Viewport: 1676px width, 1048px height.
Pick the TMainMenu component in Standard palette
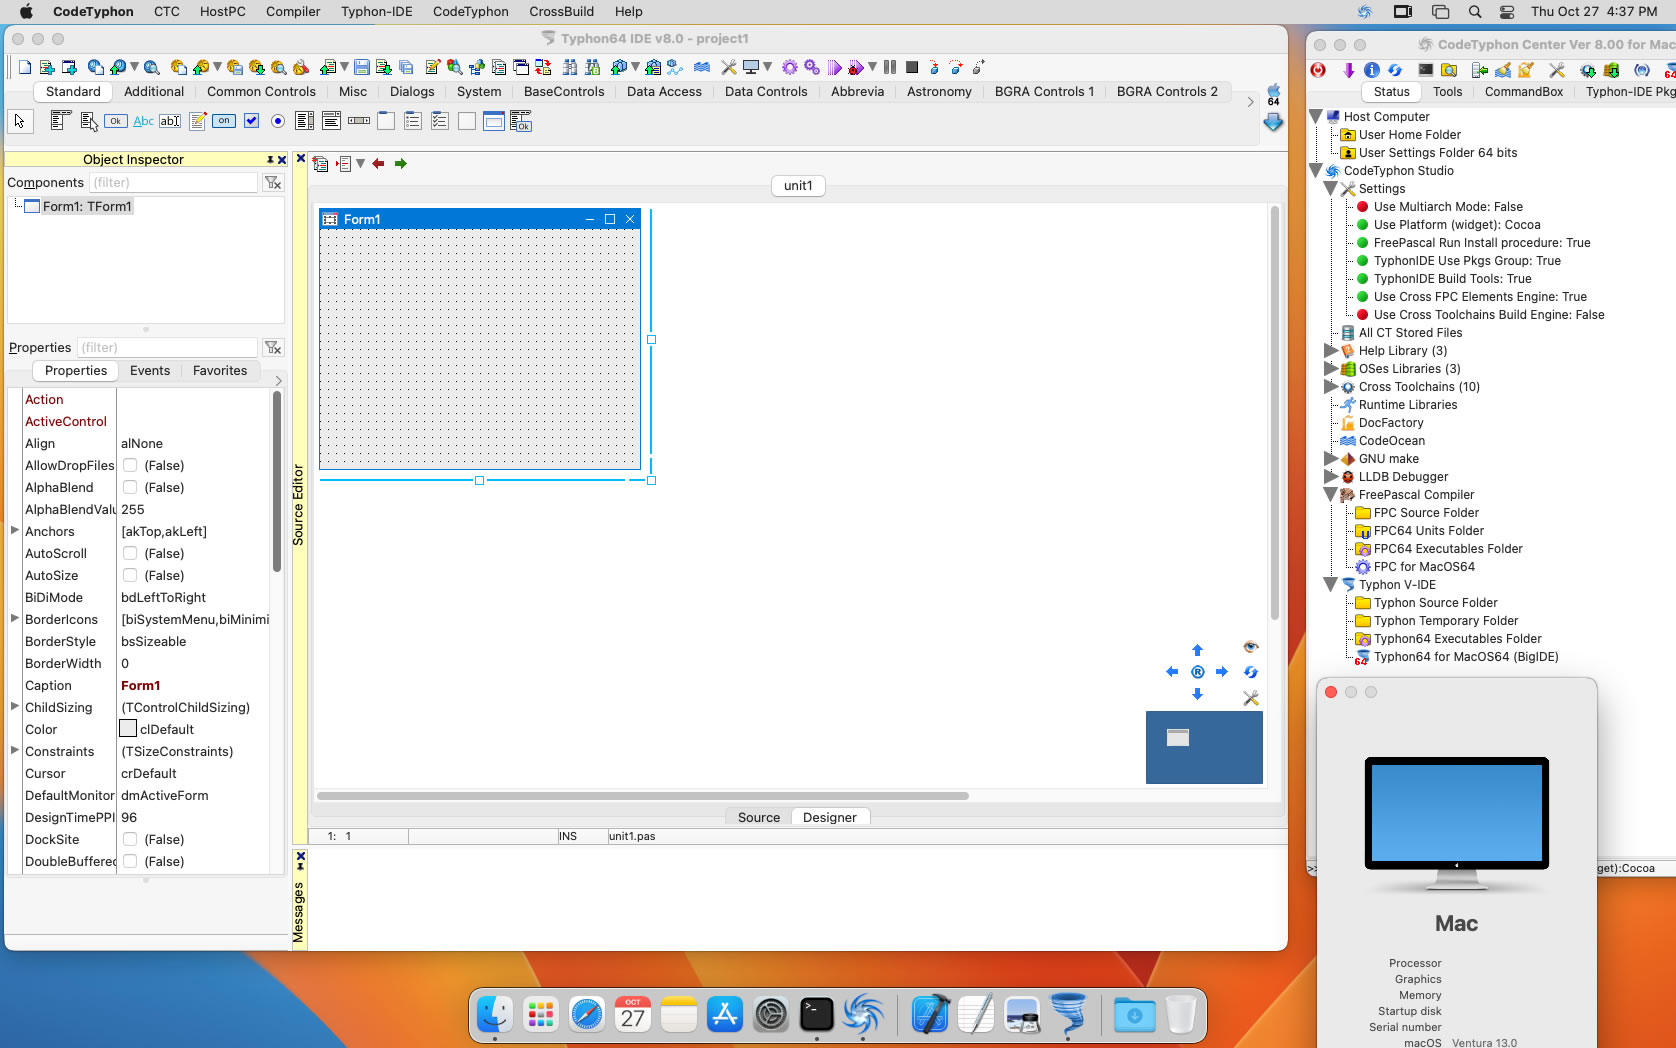60,121
